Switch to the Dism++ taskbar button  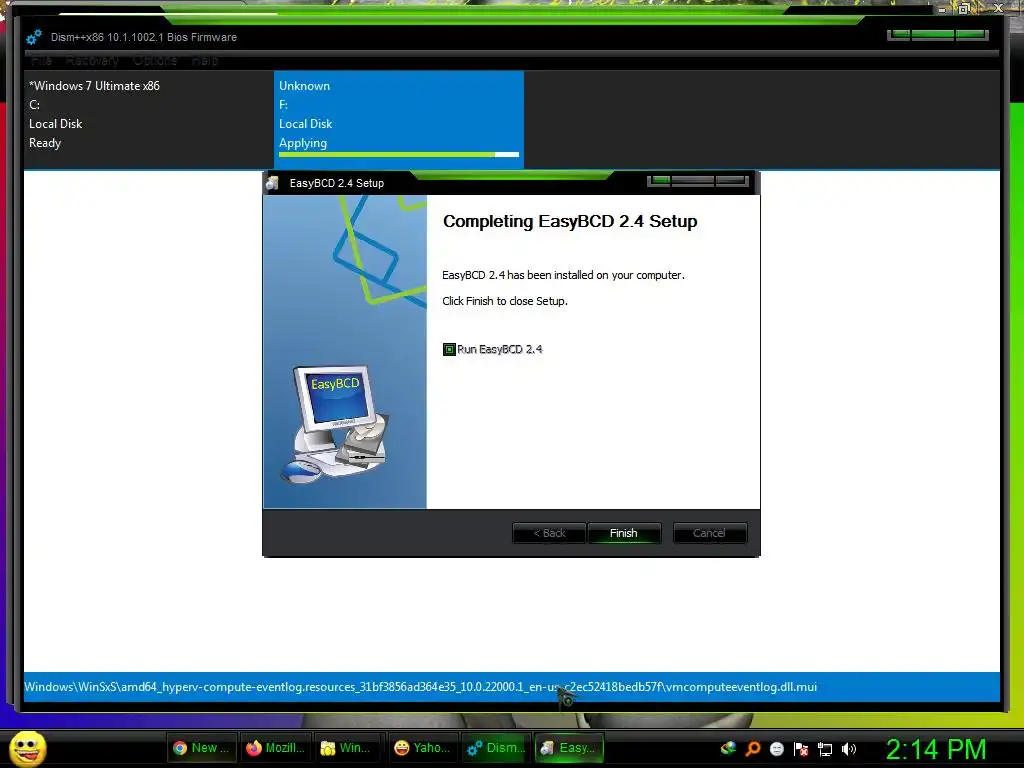[496, 748]
